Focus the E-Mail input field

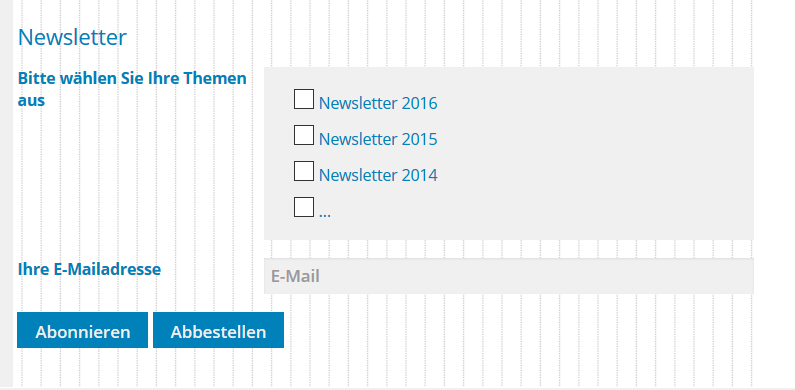[x=509, y=276]
